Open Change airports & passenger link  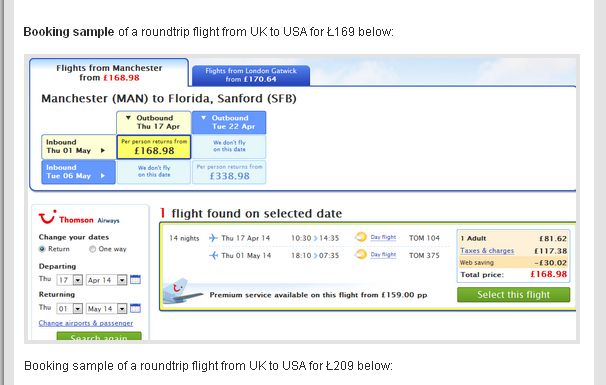(86, 323)
